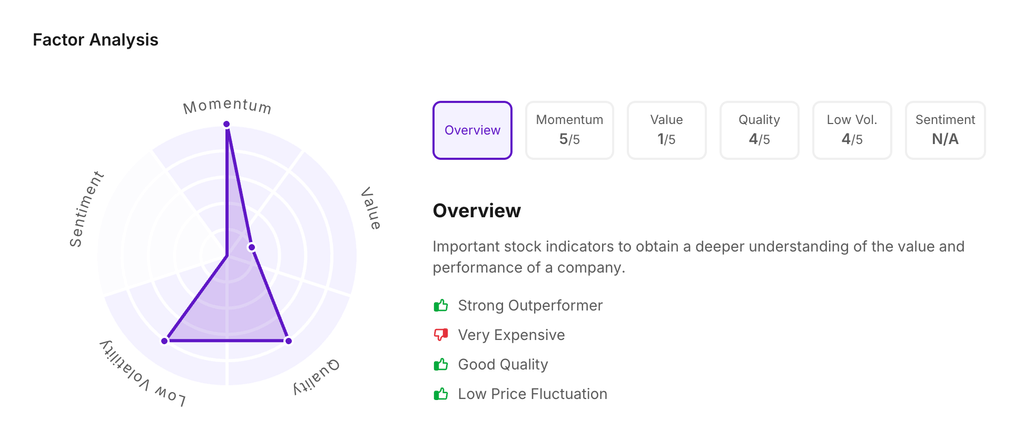Switch to the Value 1/5 tab
Screen dimensions: 1024x444
pyautogui.click(x=666, y=130)
